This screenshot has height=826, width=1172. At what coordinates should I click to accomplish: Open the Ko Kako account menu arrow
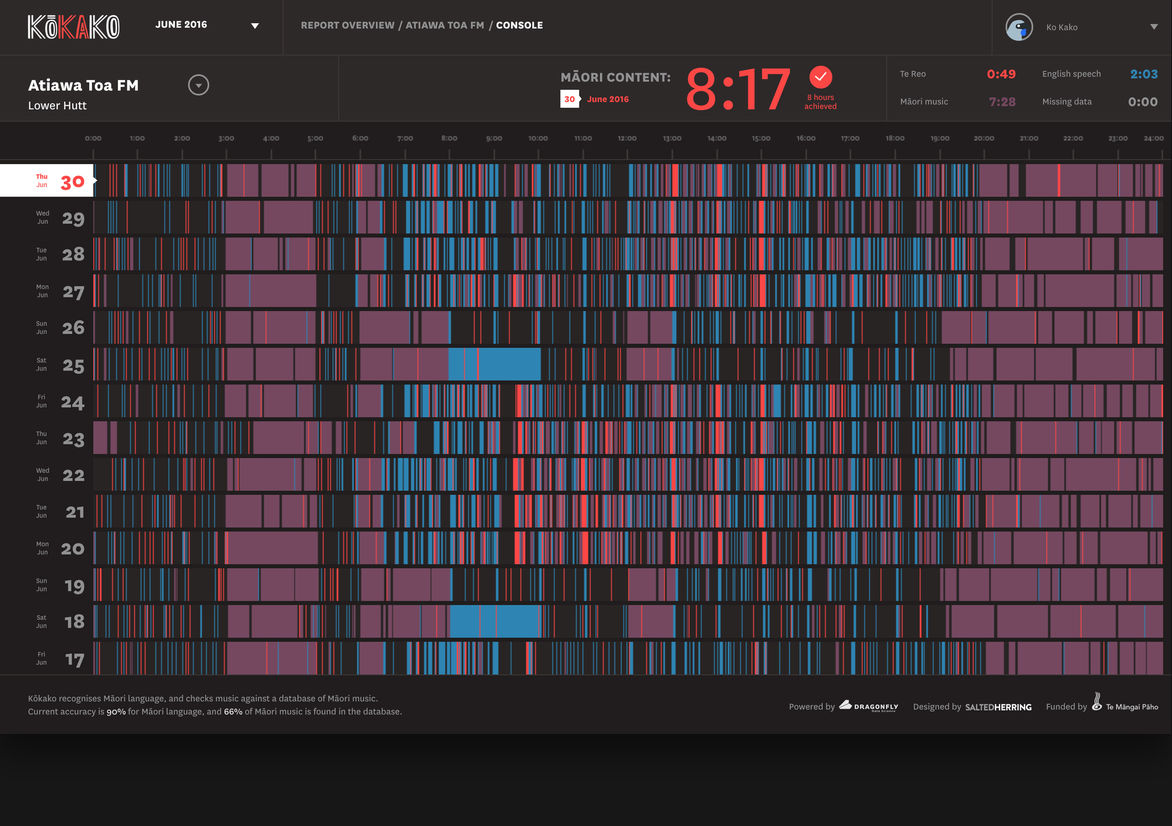1154,27
